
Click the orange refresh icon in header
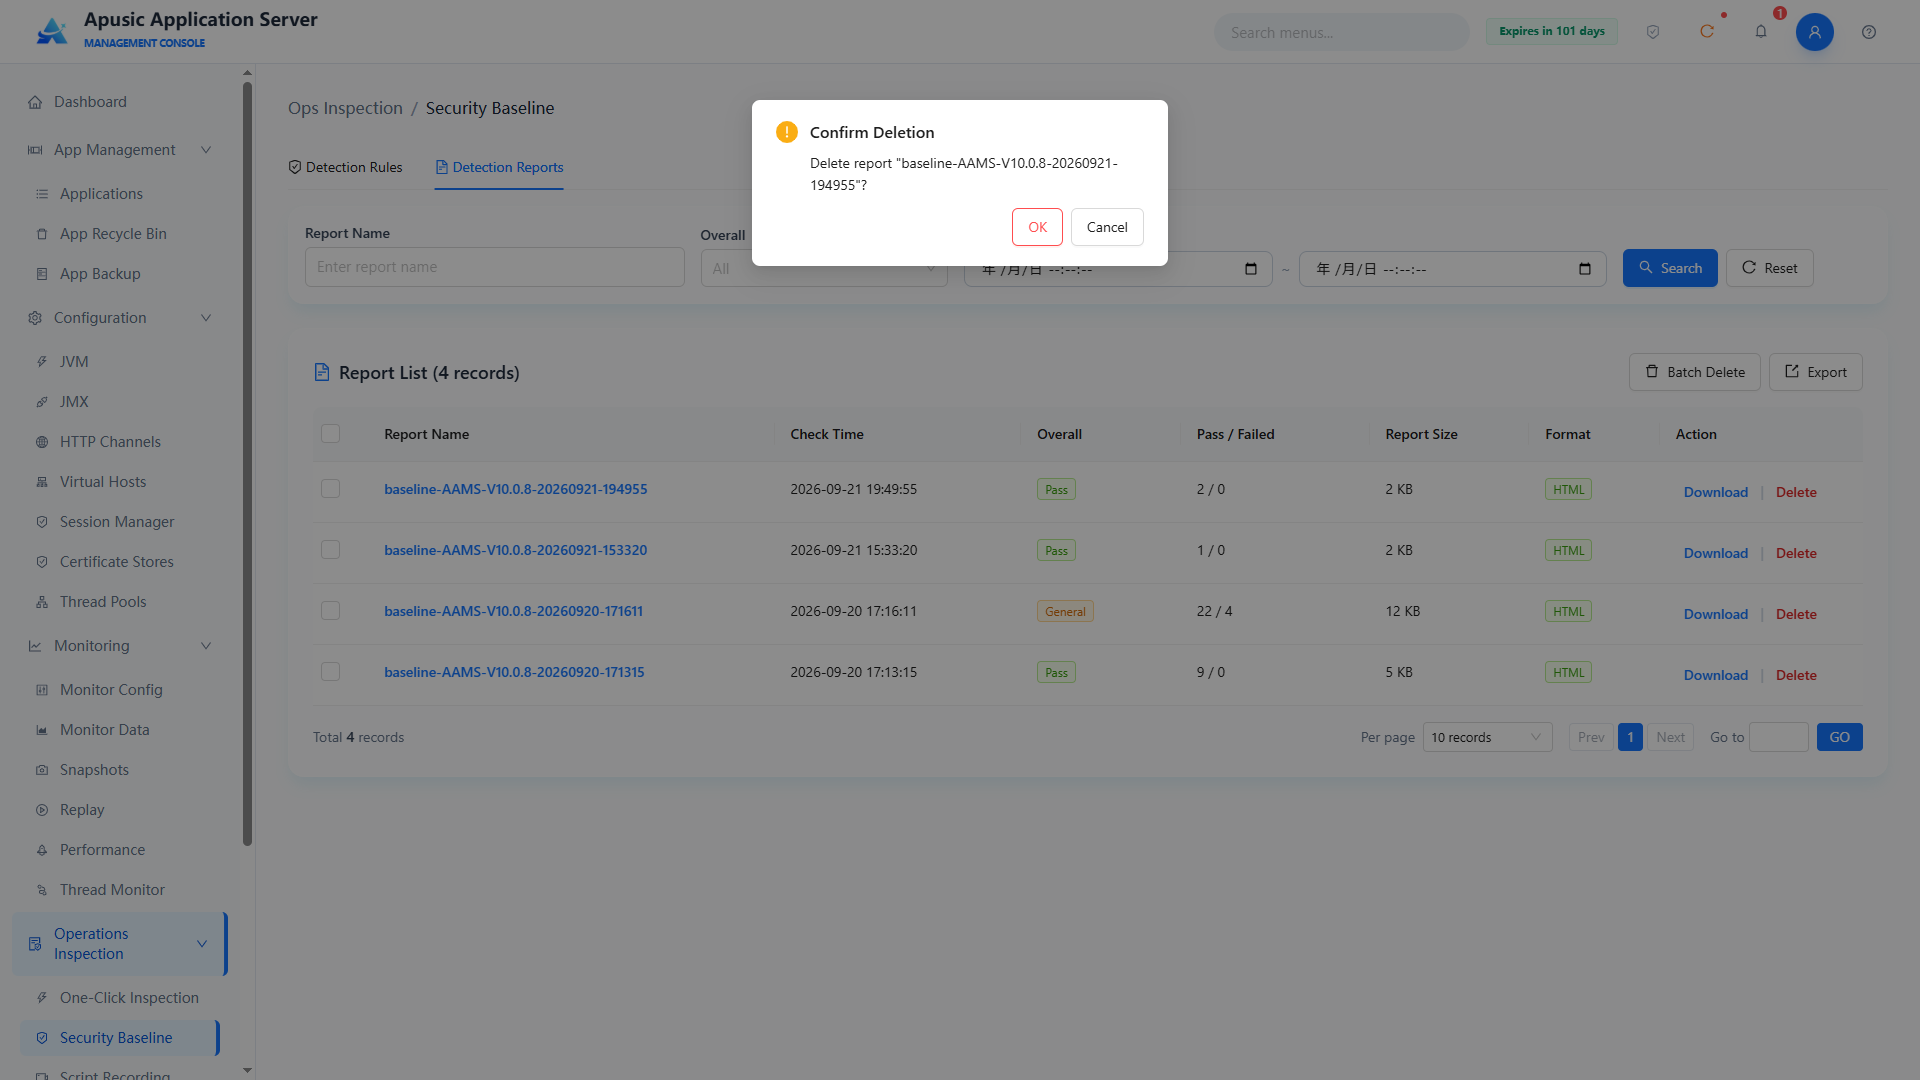coord(1707,32)
